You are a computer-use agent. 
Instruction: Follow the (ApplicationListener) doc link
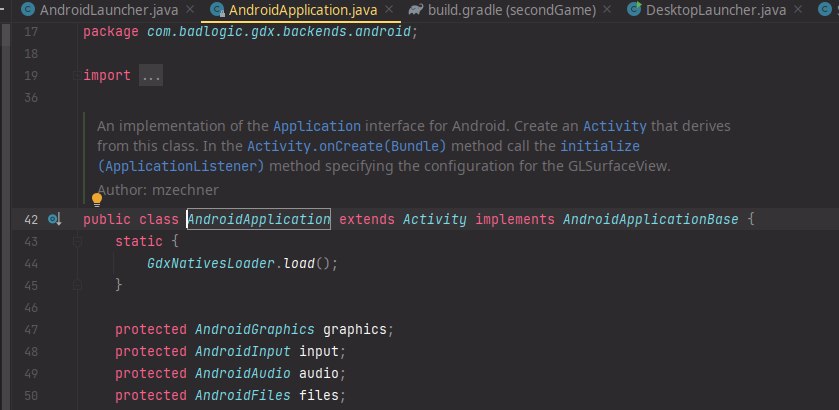point(181,166)
